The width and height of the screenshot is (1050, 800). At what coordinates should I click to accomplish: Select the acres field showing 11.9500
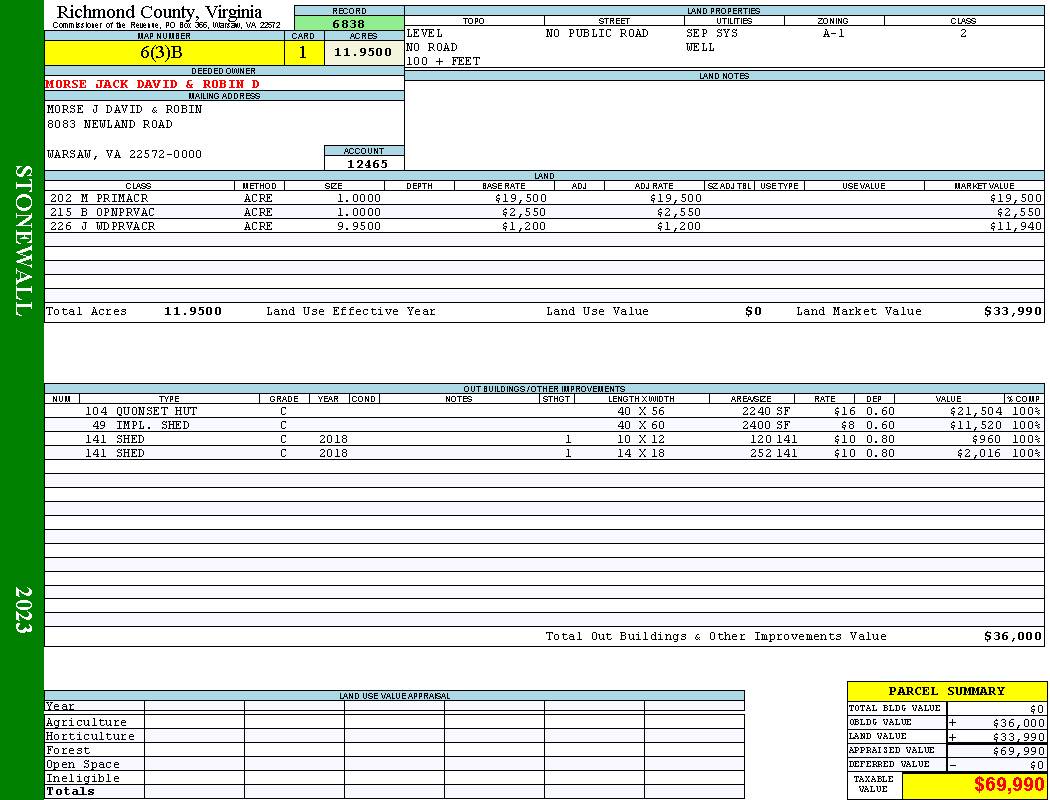pos(363,52)
